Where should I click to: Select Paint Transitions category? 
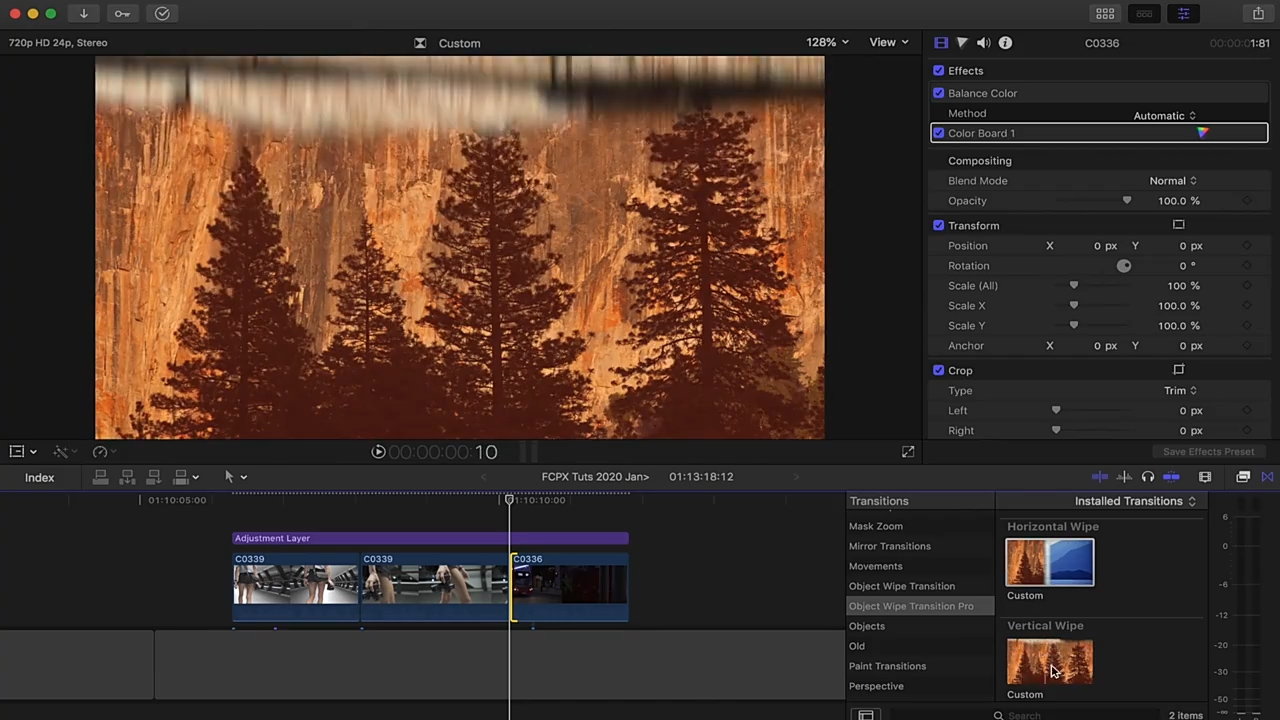point(887,666)
